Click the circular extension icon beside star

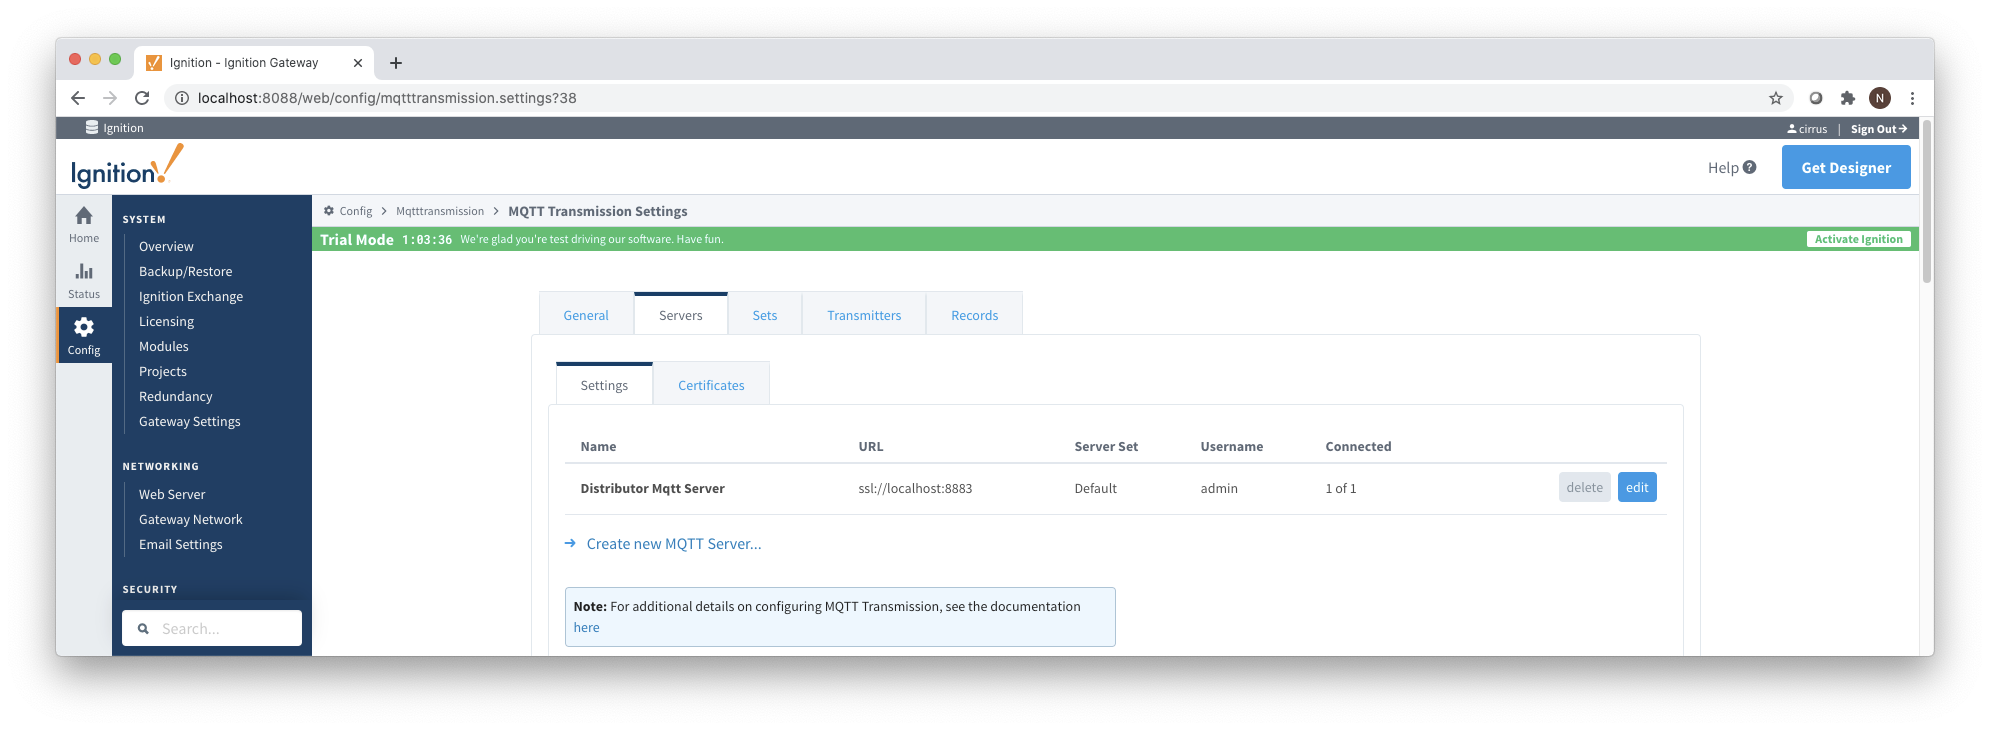[x=1816, y=98]
